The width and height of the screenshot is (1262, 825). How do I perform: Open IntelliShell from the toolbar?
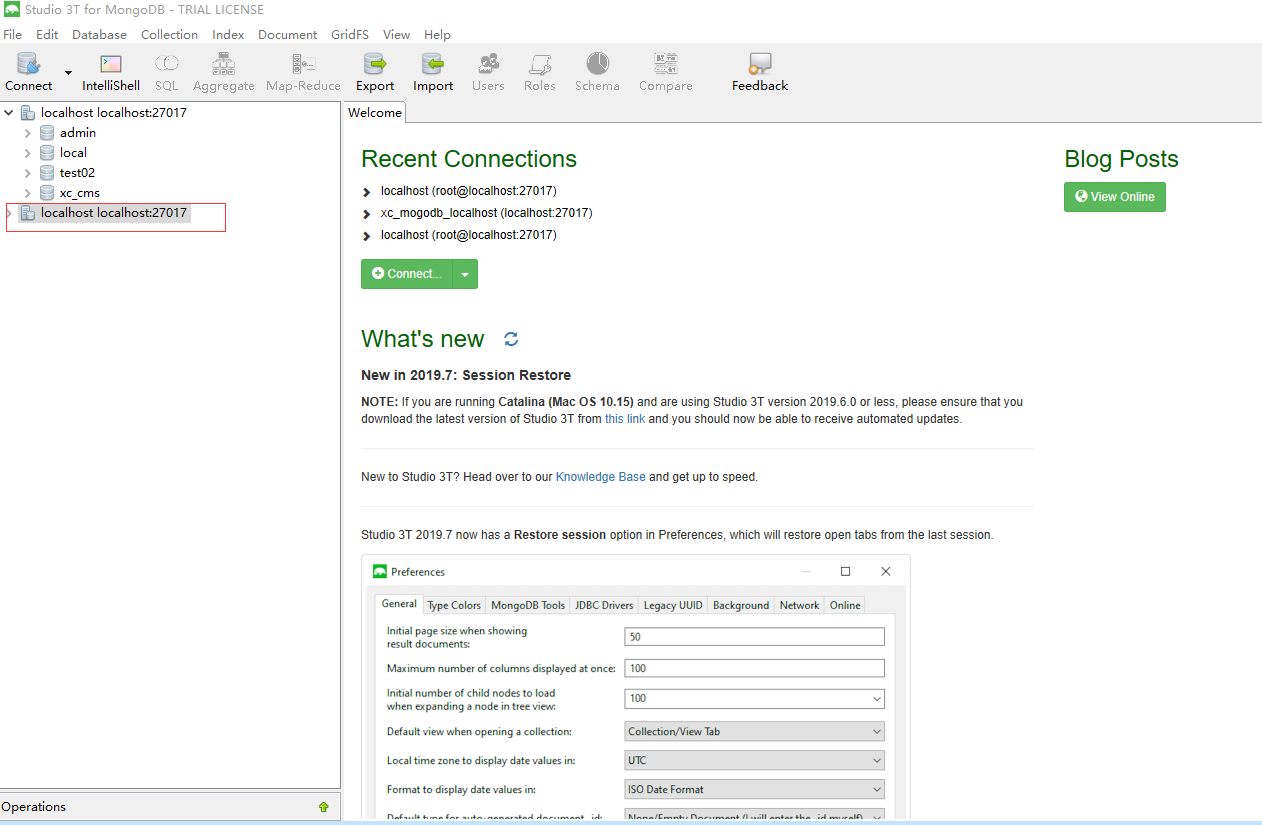pyautogui.click(x=110, y=70)
